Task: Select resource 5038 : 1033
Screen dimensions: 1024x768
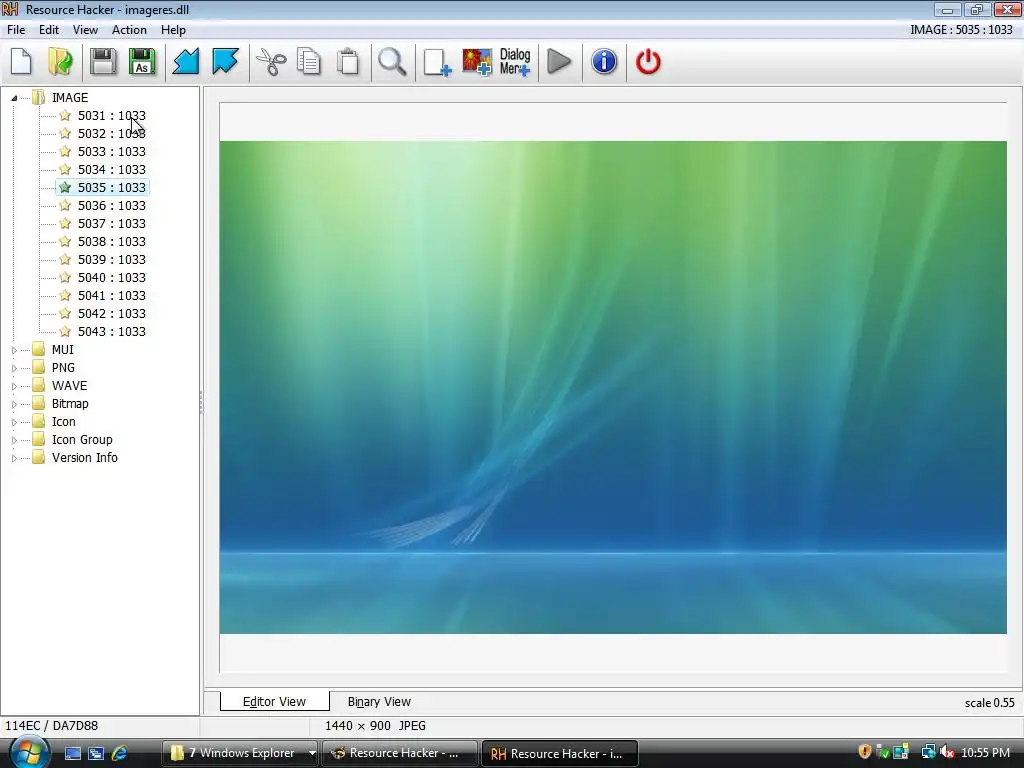Action: 112,242
